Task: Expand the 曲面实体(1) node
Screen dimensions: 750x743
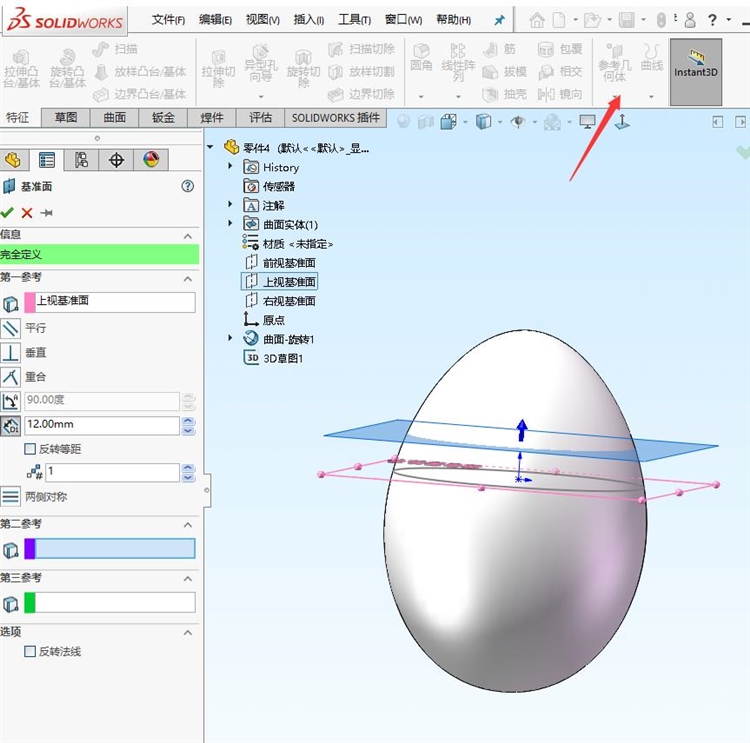Action: click(x=230, y=223)
